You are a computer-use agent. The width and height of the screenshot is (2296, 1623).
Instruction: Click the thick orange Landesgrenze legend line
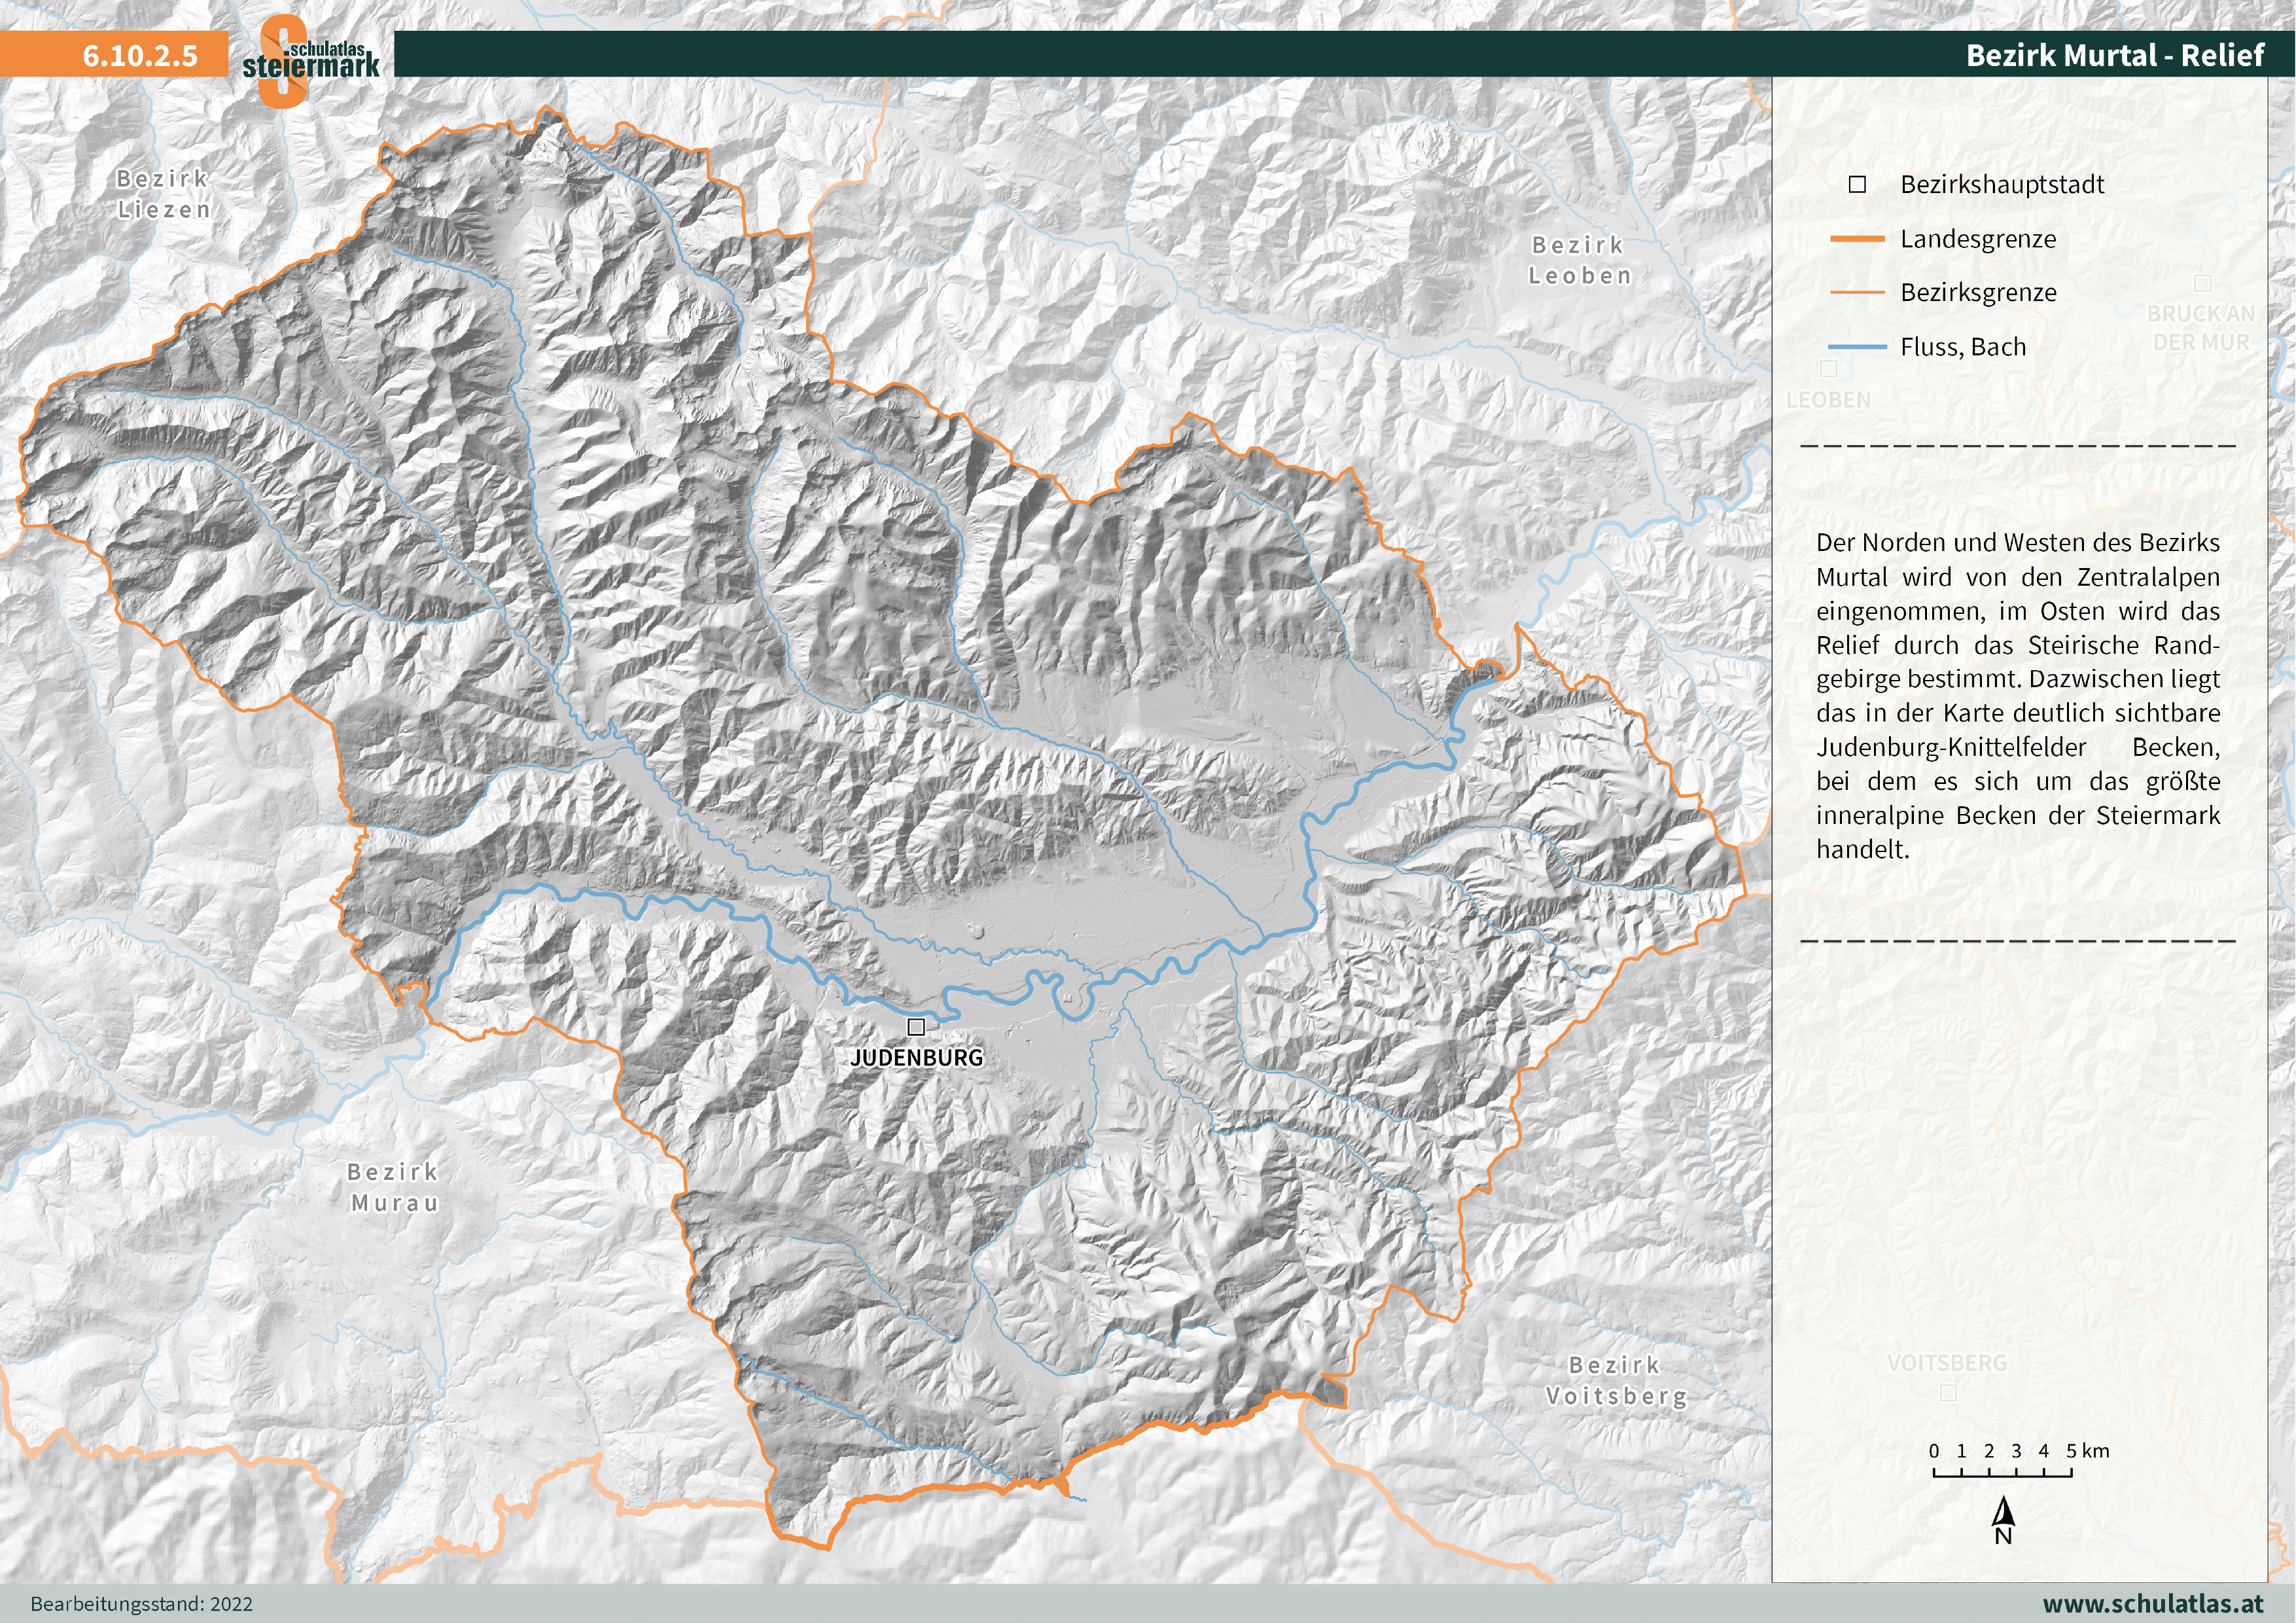pyautogui.click(x=1857, y=239)
